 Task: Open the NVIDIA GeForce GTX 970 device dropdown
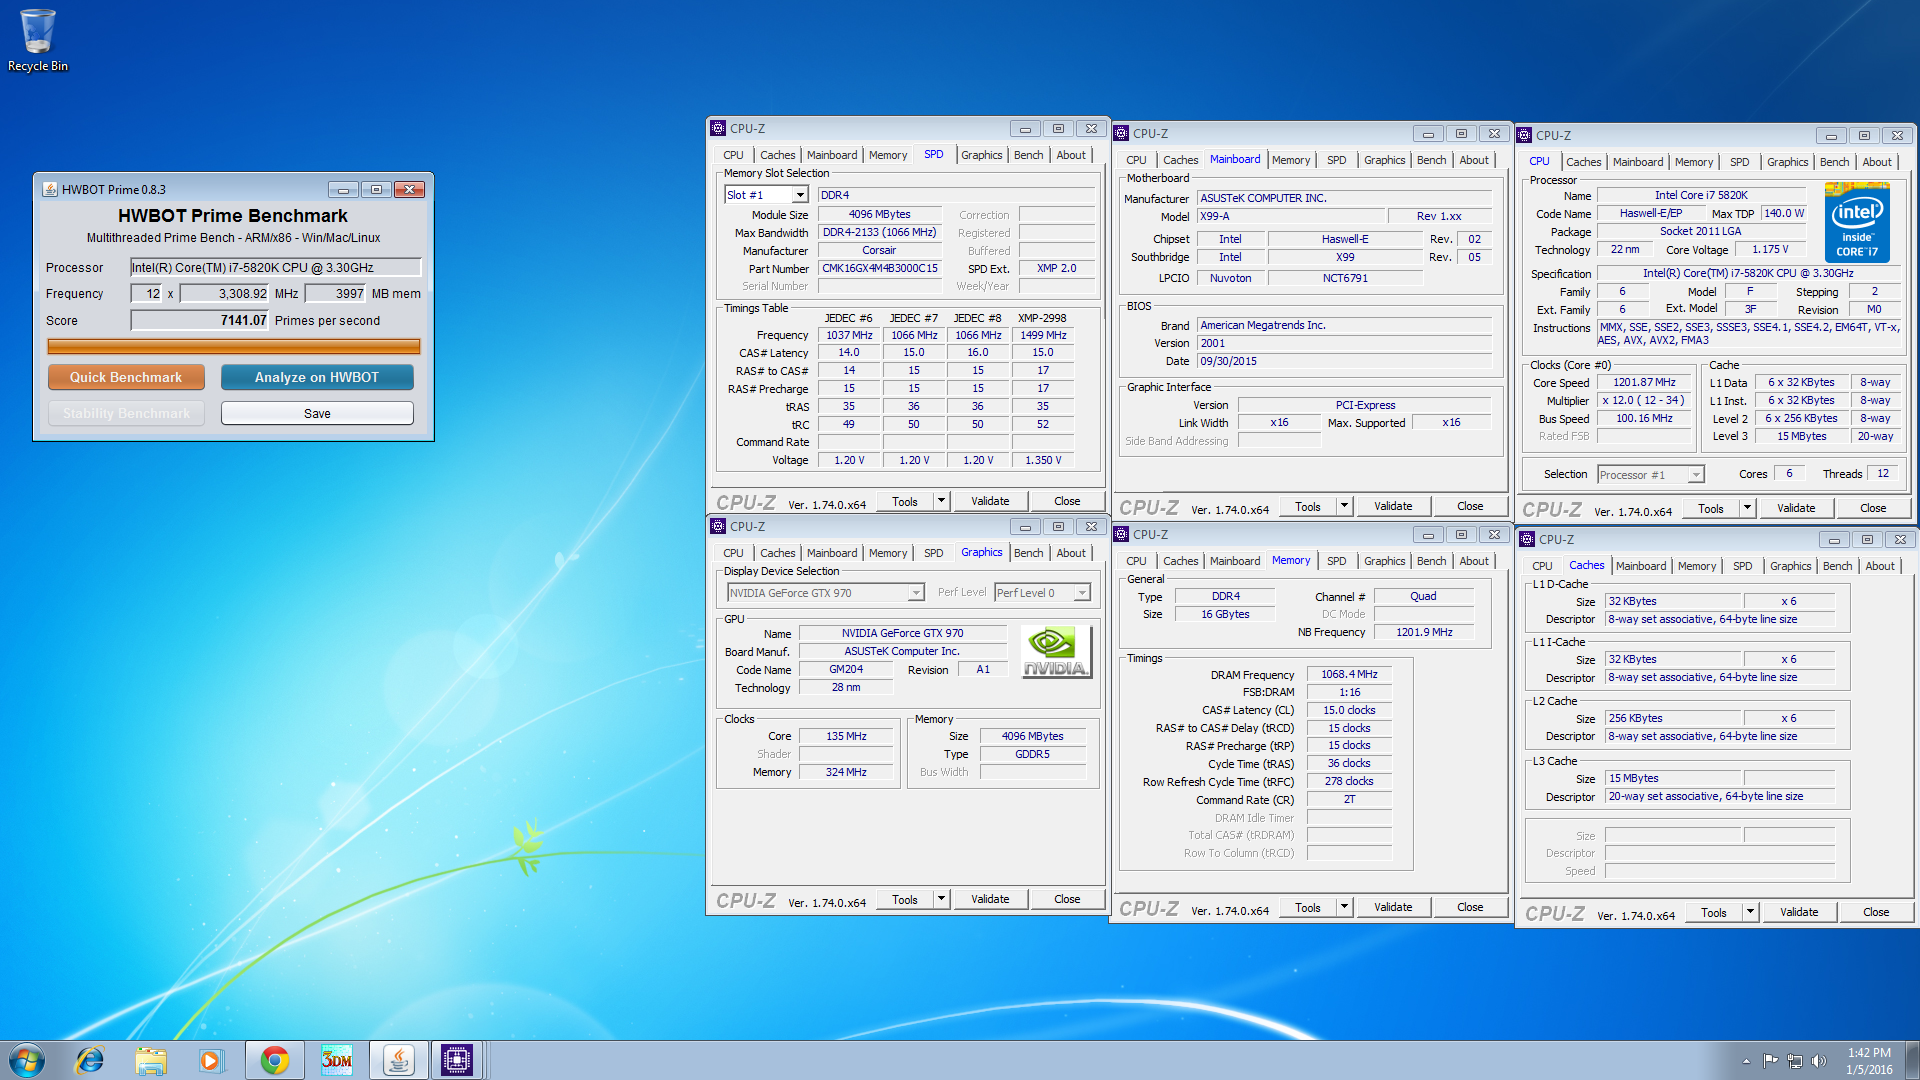[825, 593]
